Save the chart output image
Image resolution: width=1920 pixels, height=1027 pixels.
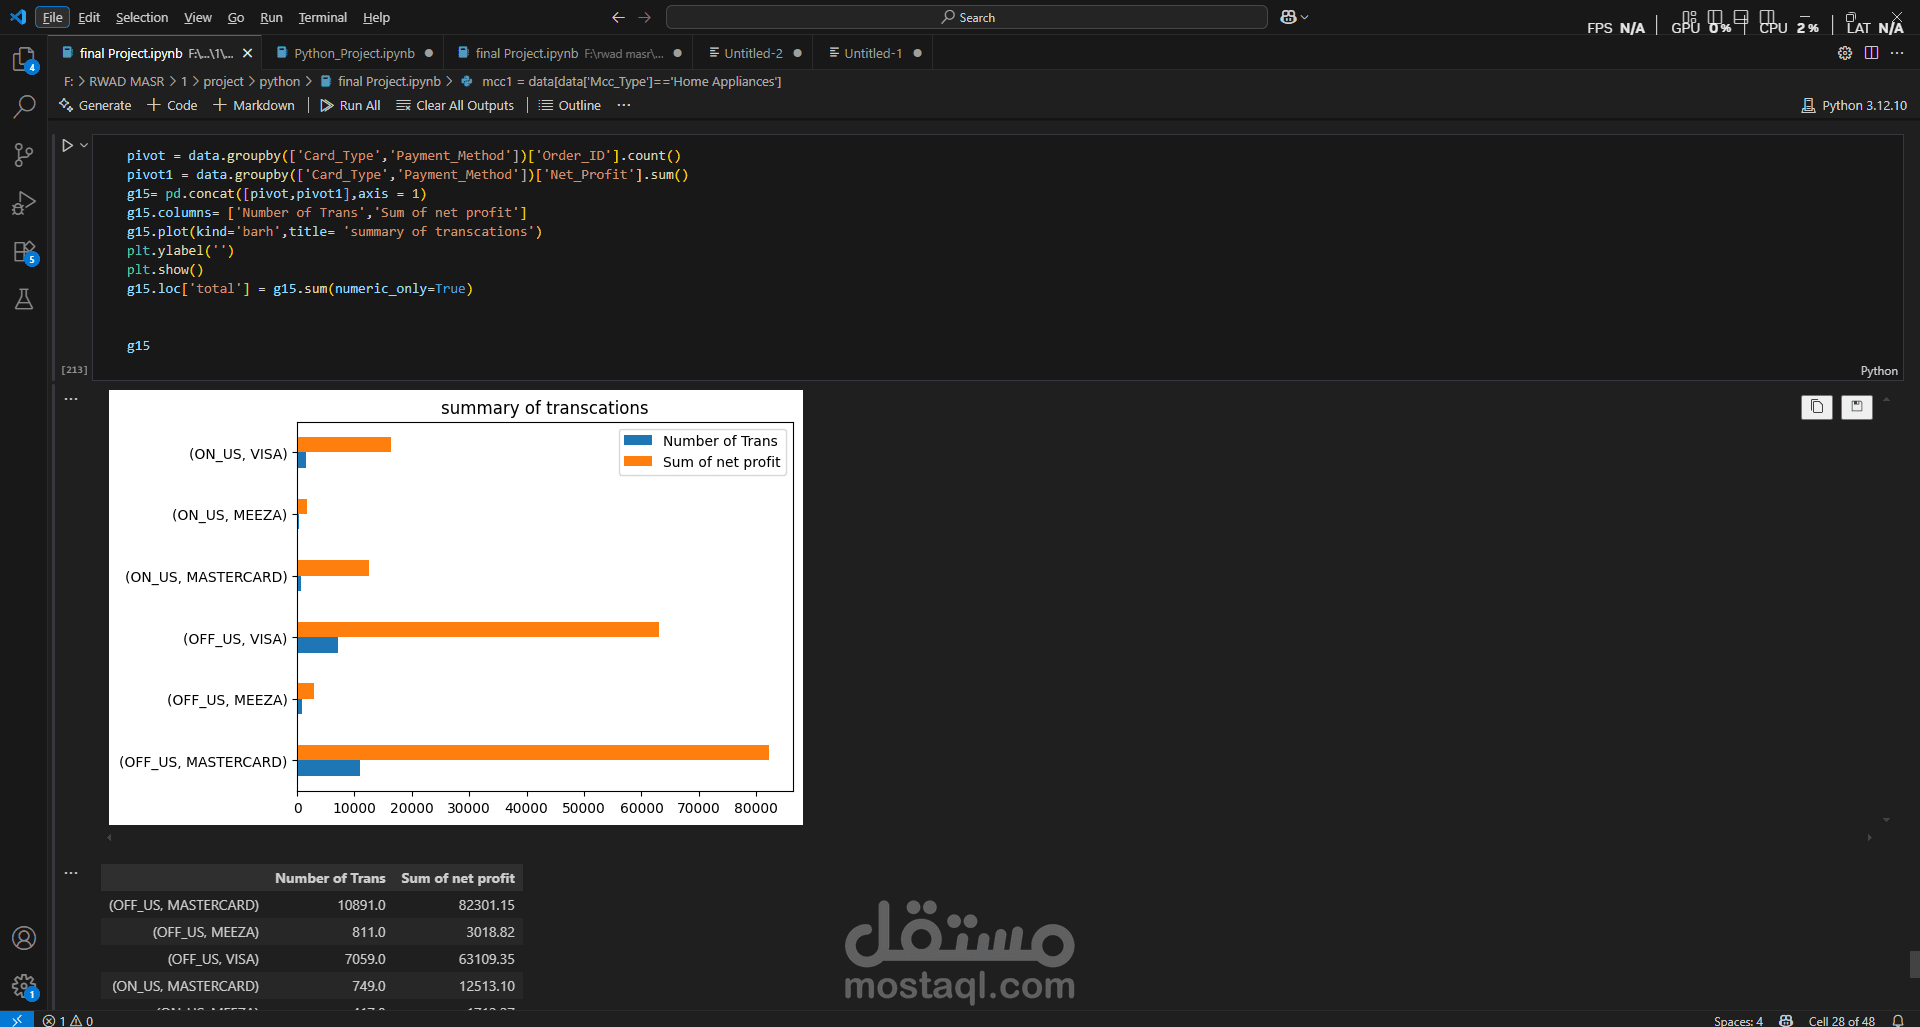tap(1857, 407)
